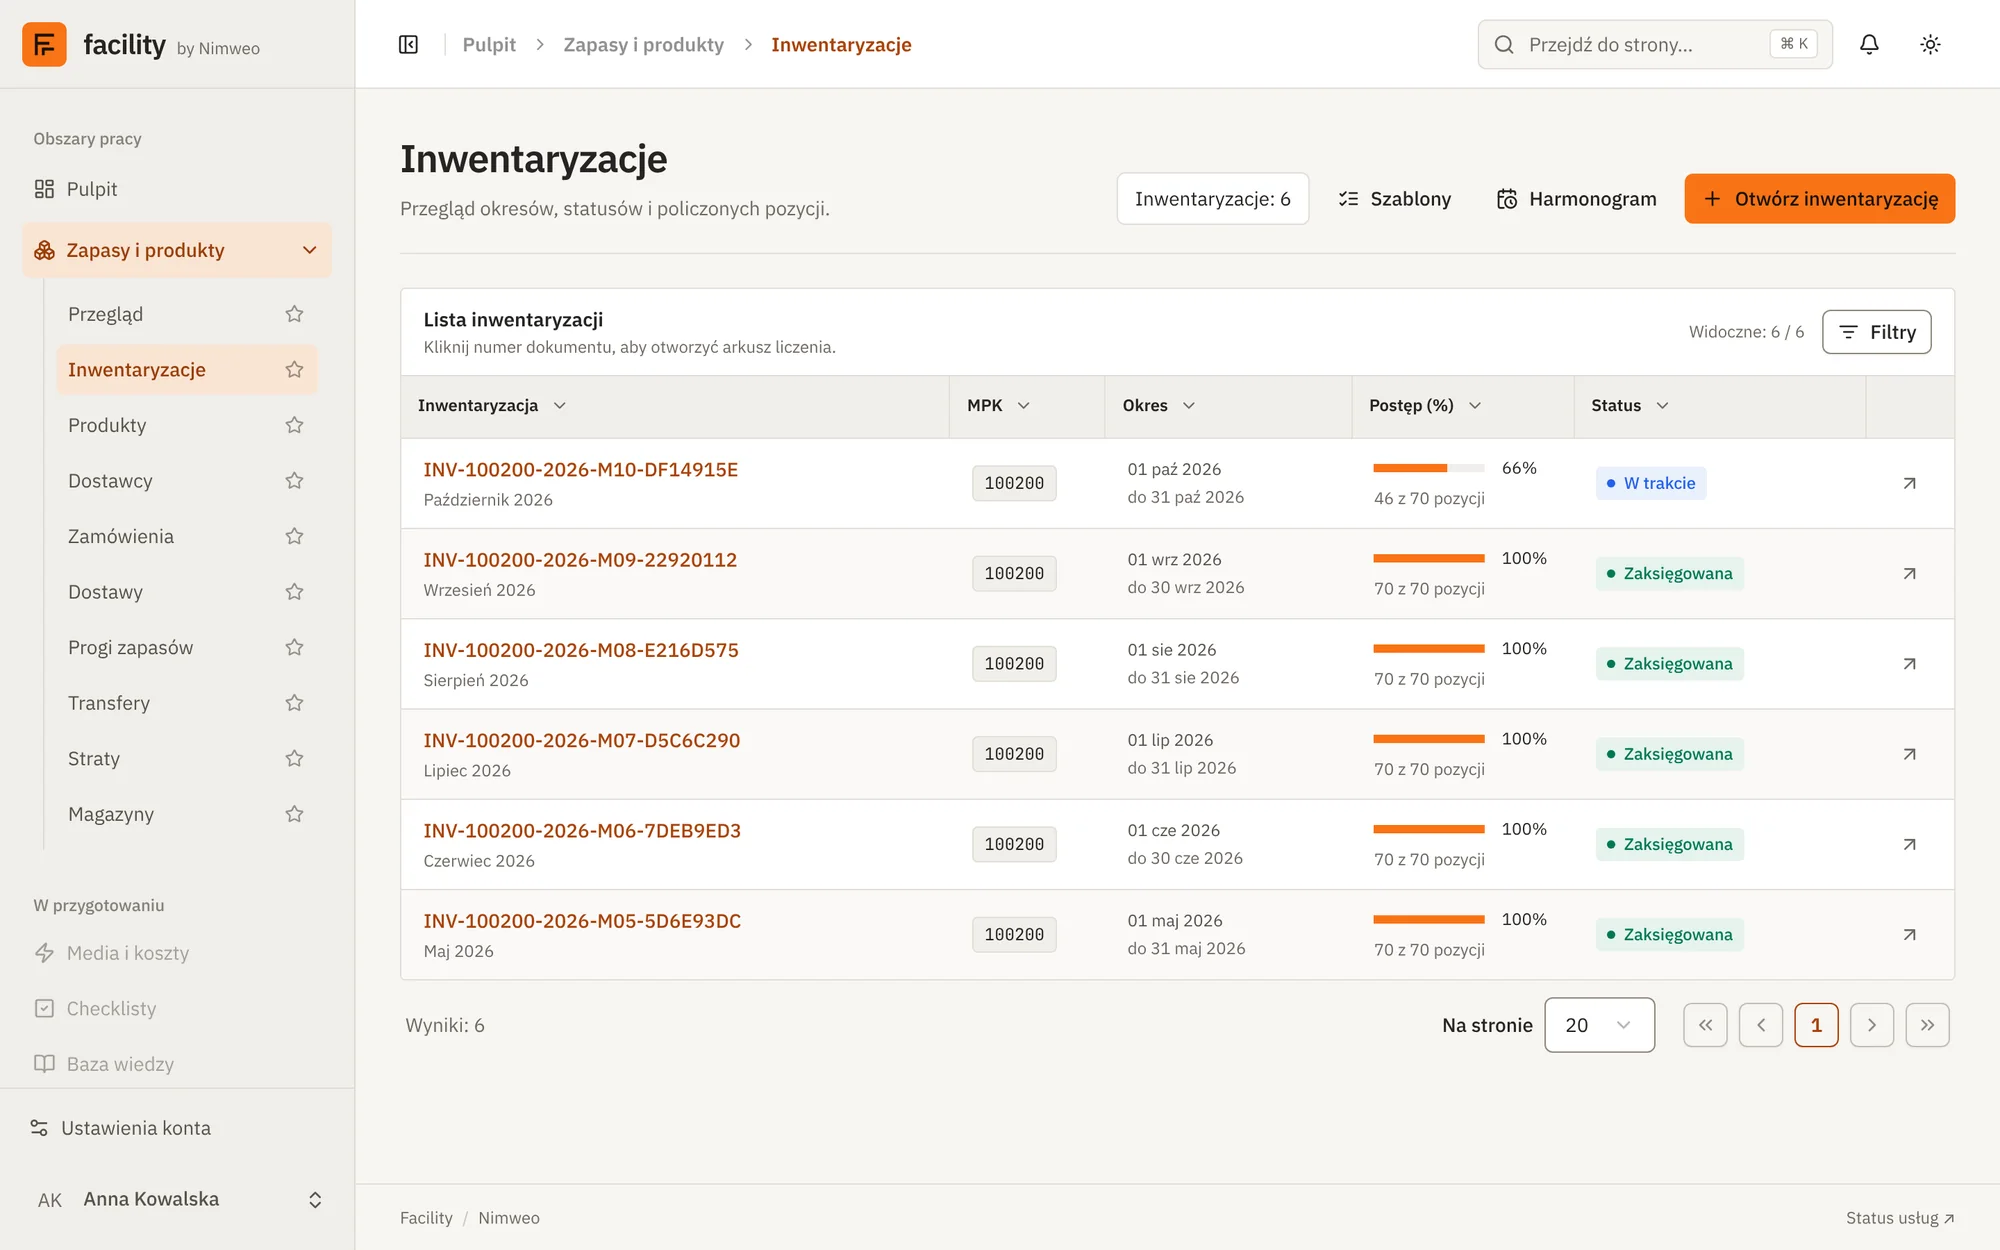The width and height of the screenshot is (2000, 1250).
Task: Open row arrow for INV-100200-2026-M10-DF14915E
Action: click(x=1909, y=483)
